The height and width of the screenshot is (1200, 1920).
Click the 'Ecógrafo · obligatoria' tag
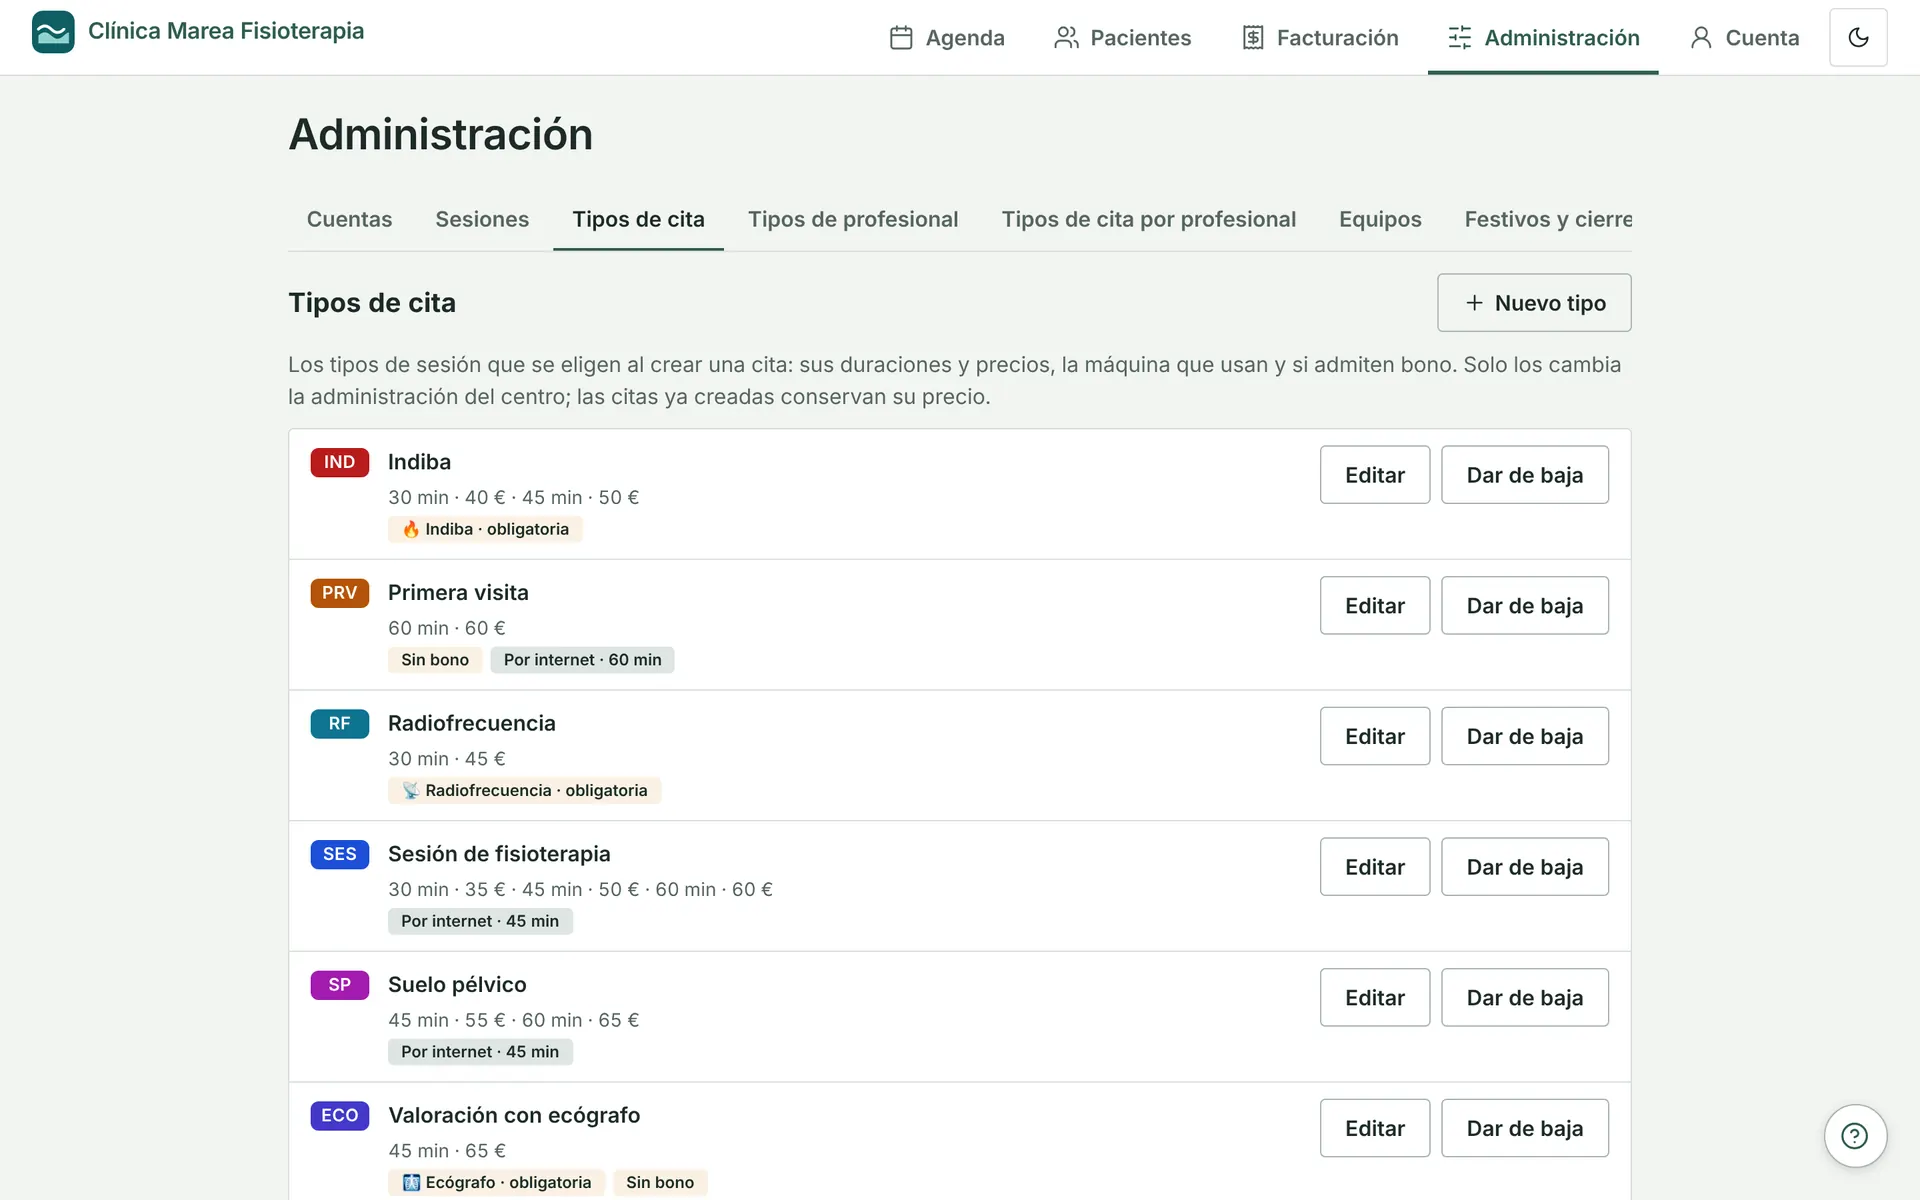[497, 1183]
